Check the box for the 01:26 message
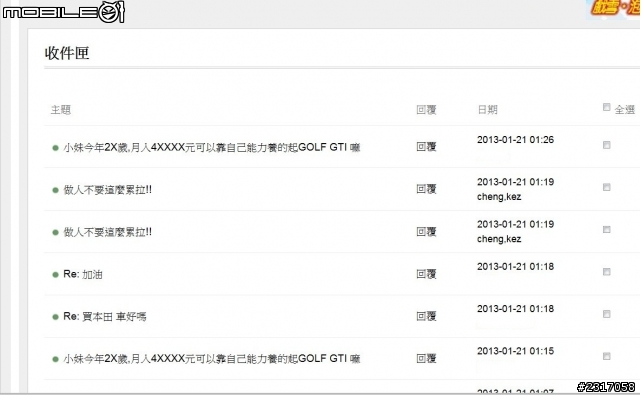The image size is (641, 395). [607, 145]
